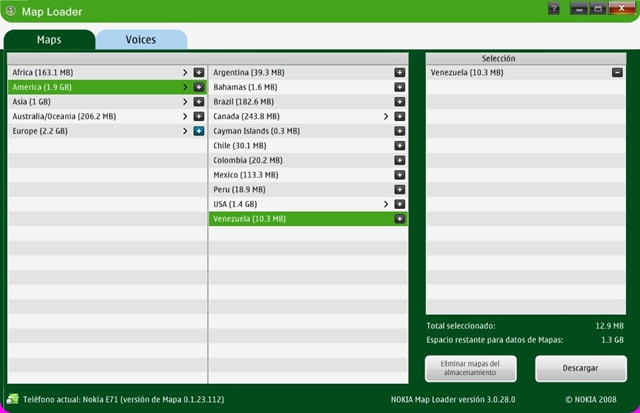Select Cayman Islands (0.3 MB) entry
The height and width of the screenshot is (413, 640).
click(x=308, y=131)
